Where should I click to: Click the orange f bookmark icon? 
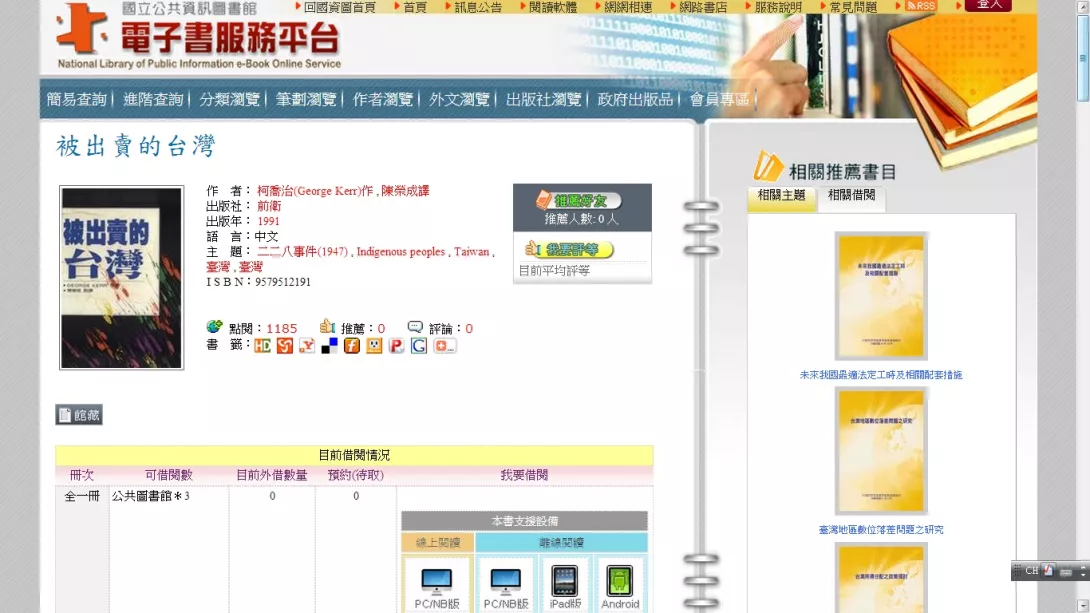[x=352, y=346]
